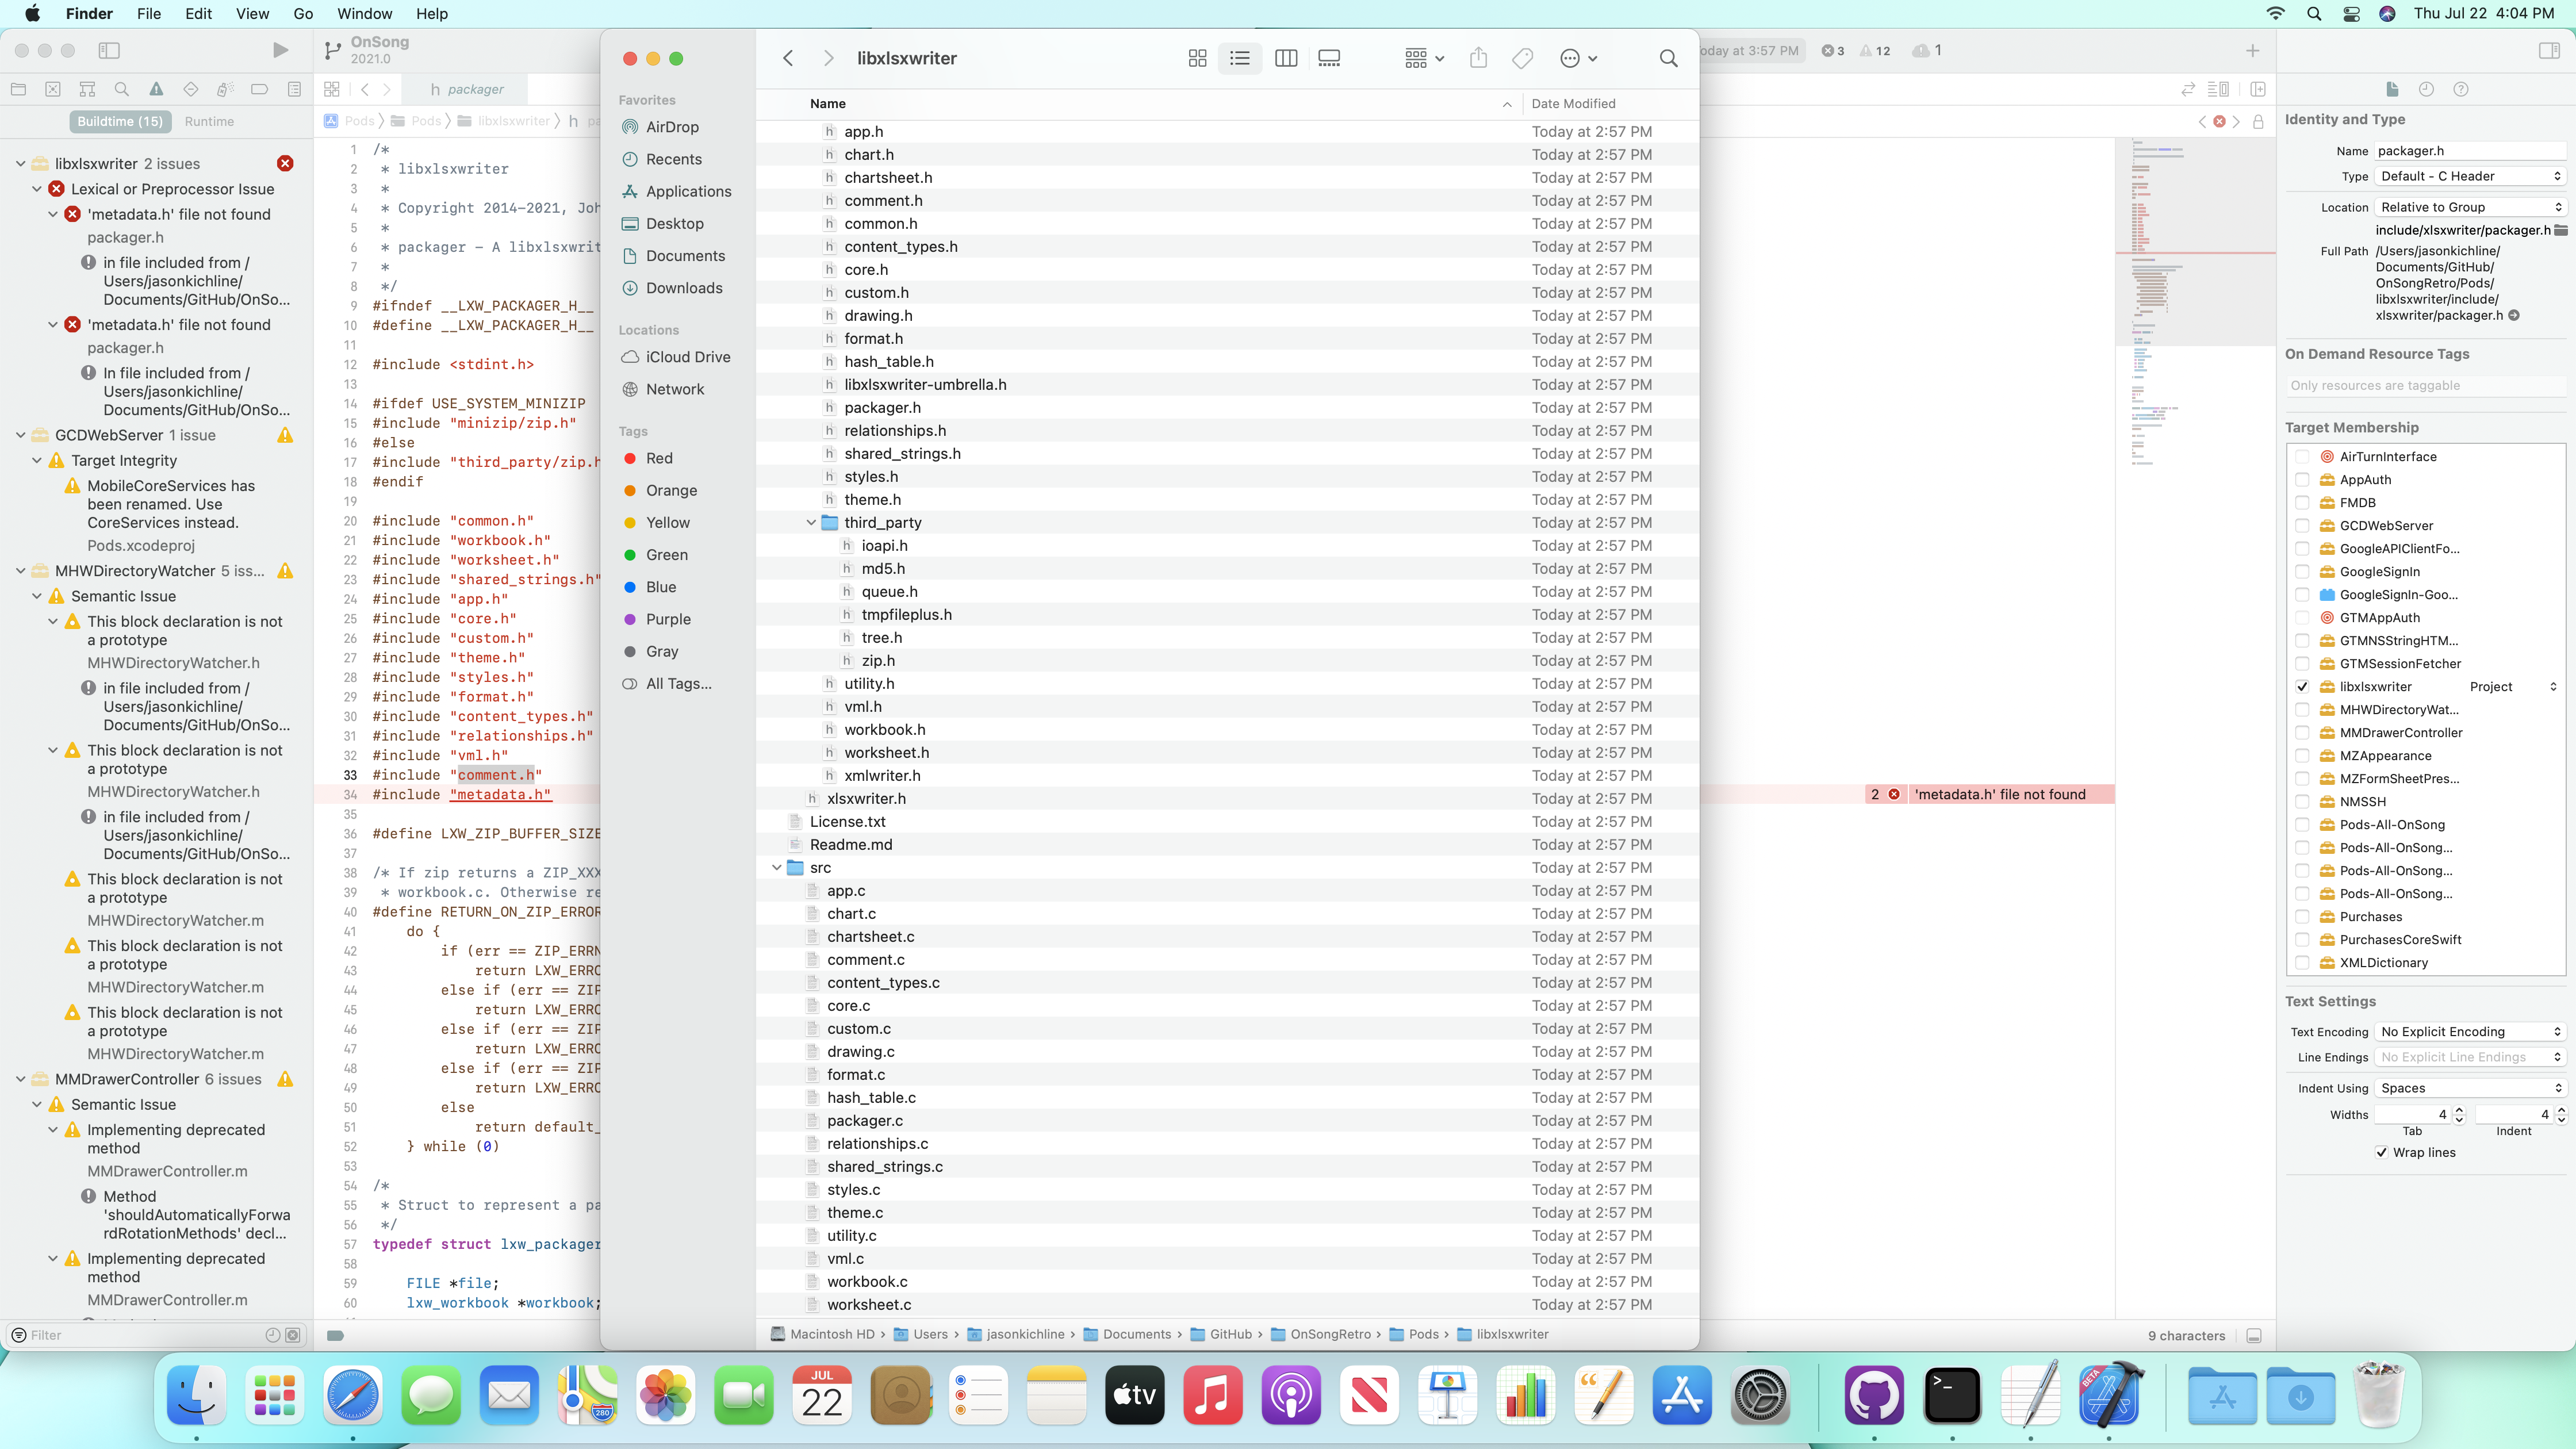Open Indent Using Spaces dropdown

[x=2469, y=1088]
